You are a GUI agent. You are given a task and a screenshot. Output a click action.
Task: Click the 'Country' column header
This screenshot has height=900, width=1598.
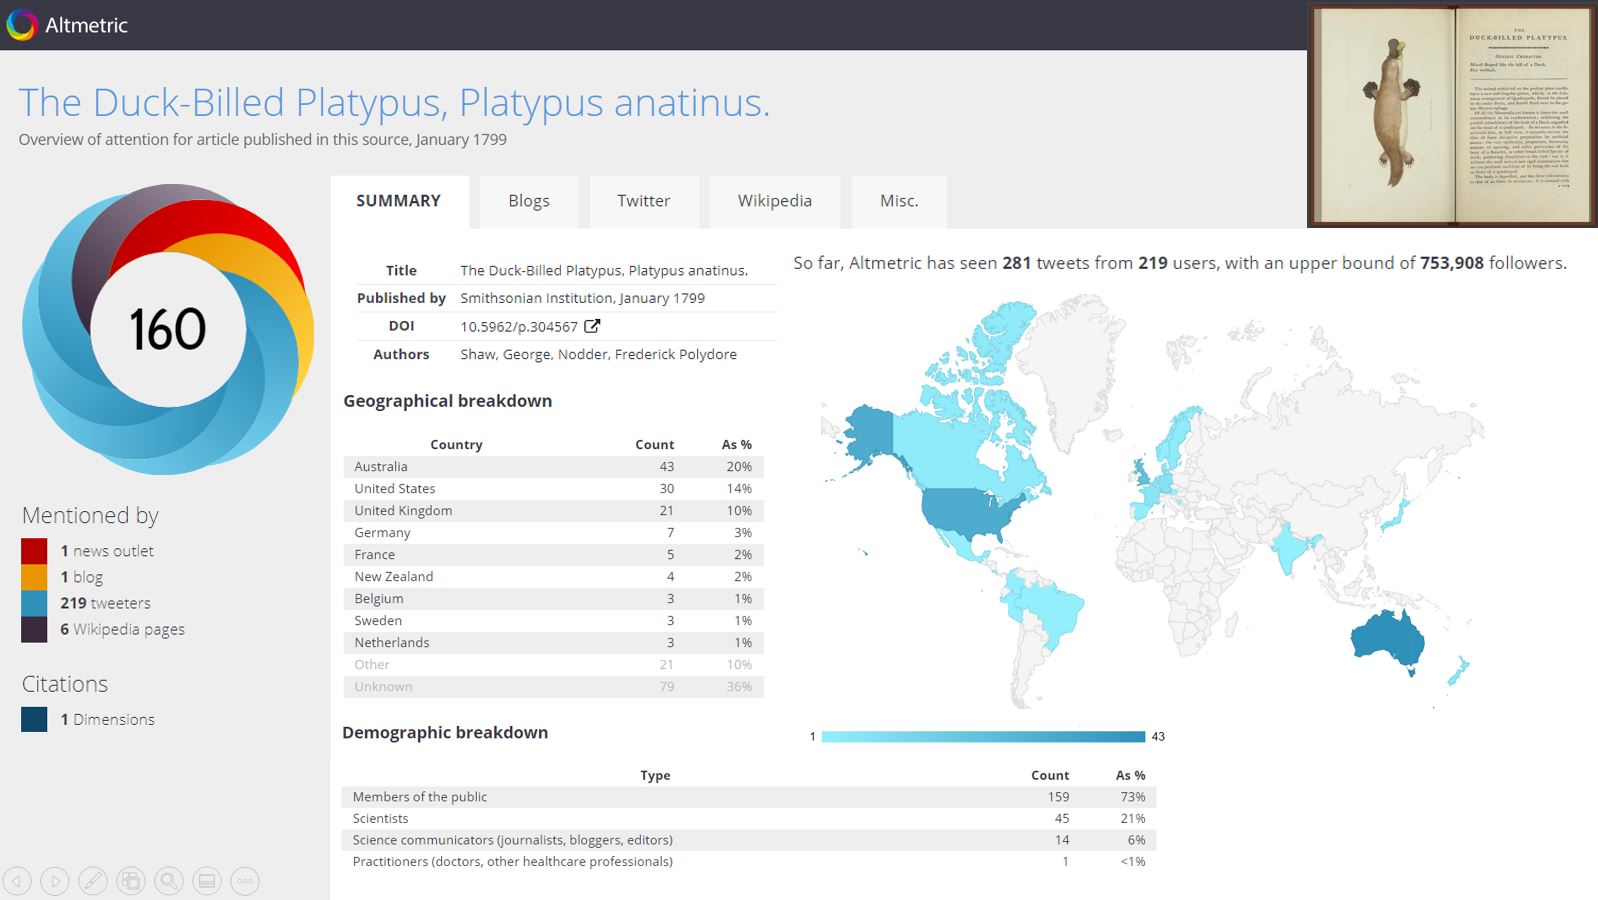[x=456, y=445]
